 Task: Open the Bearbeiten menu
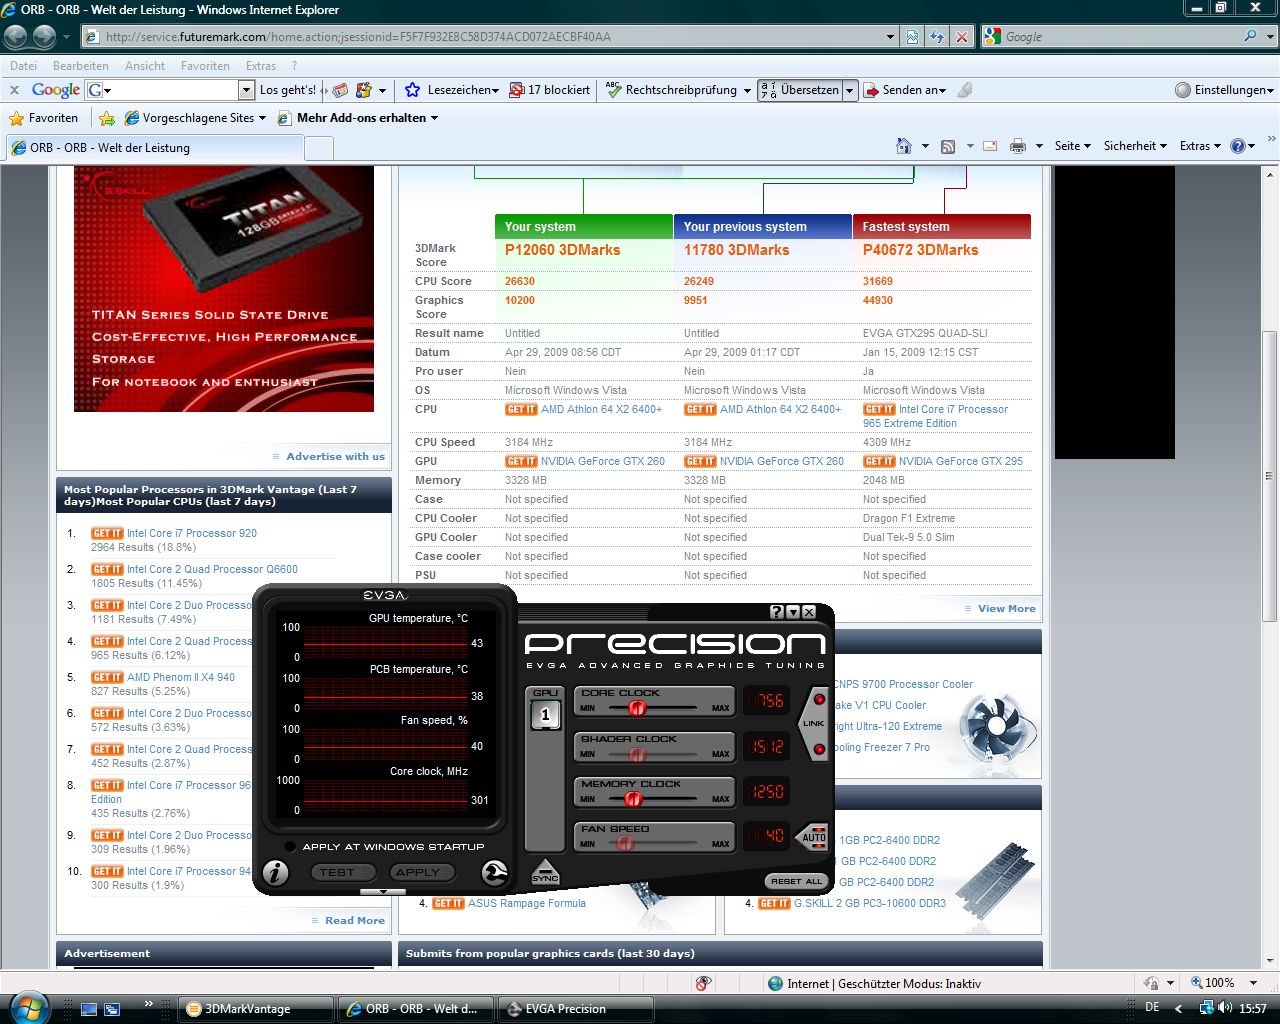pos(81,66)
